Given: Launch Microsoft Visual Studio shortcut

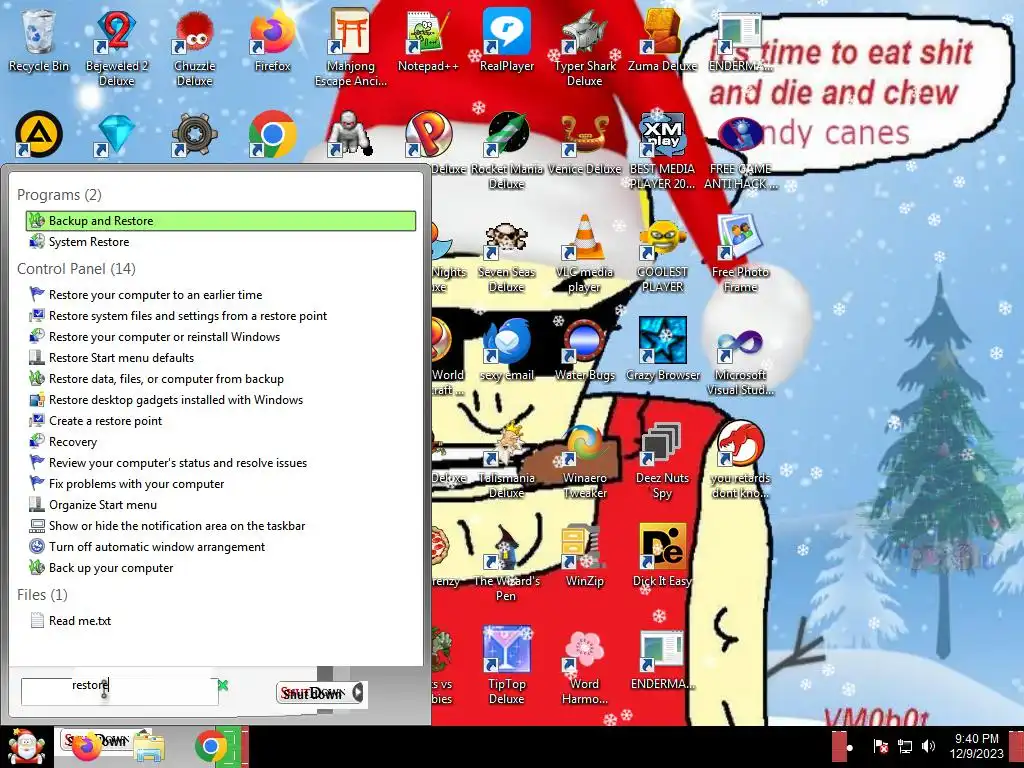Looking at the screenshot, I should click(741, 357).
